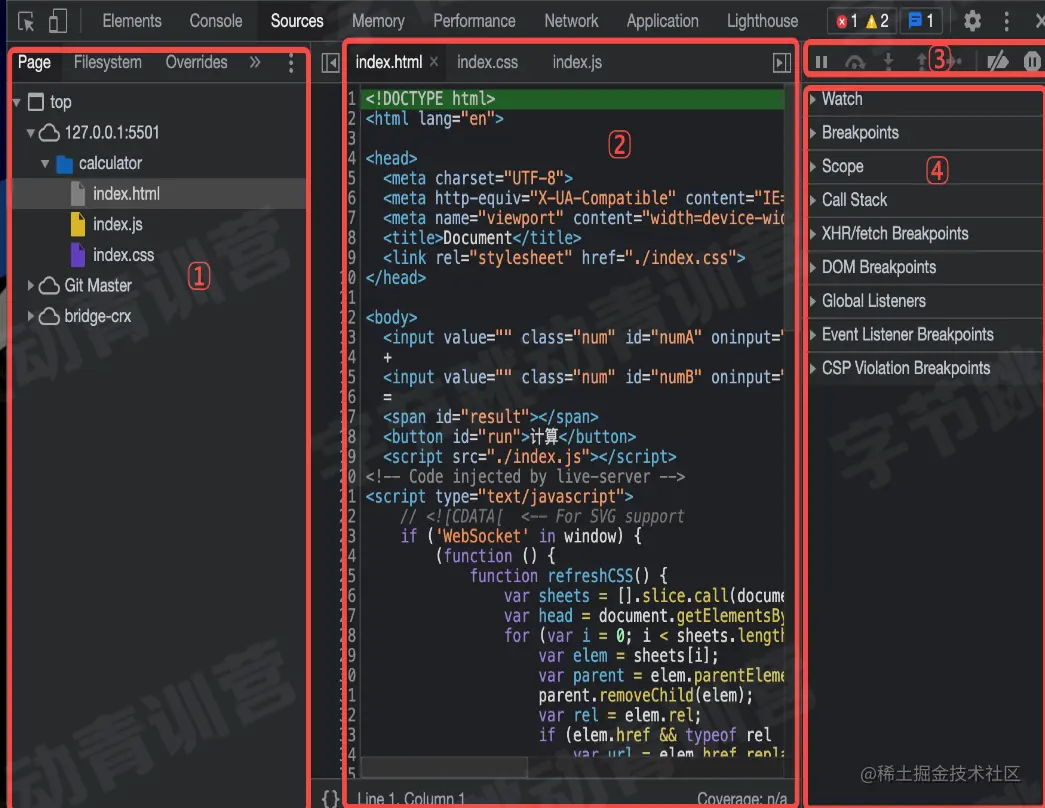The image size is (1045, 808).
Task: Click the highlighted DOCTYPE line in the editor
Action: (572, 99)
